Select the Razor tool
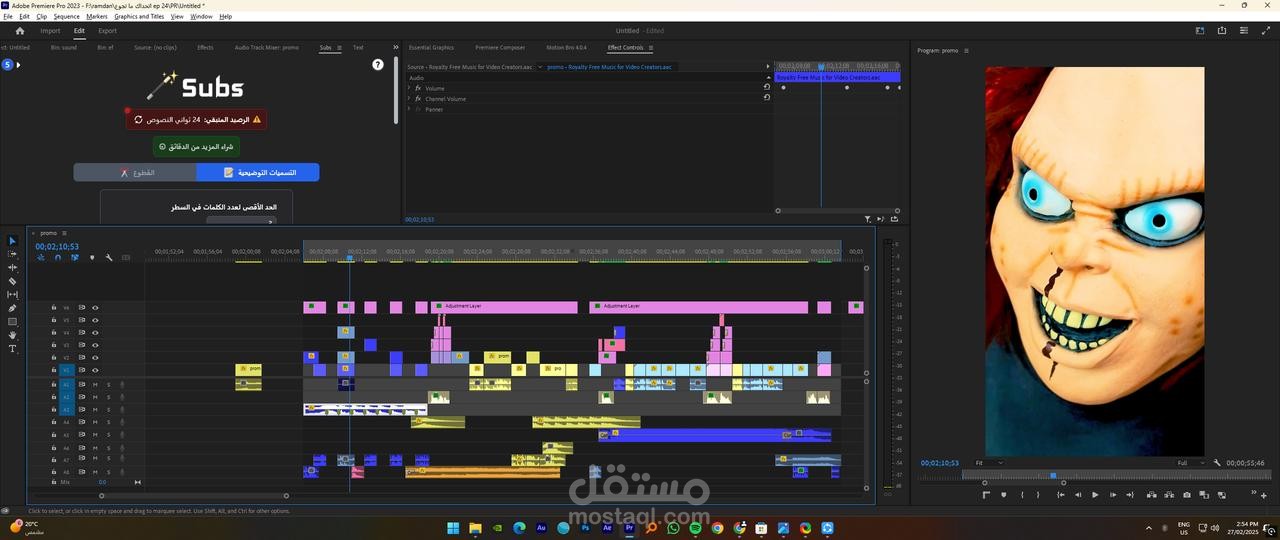 click(x=13, y=282)
